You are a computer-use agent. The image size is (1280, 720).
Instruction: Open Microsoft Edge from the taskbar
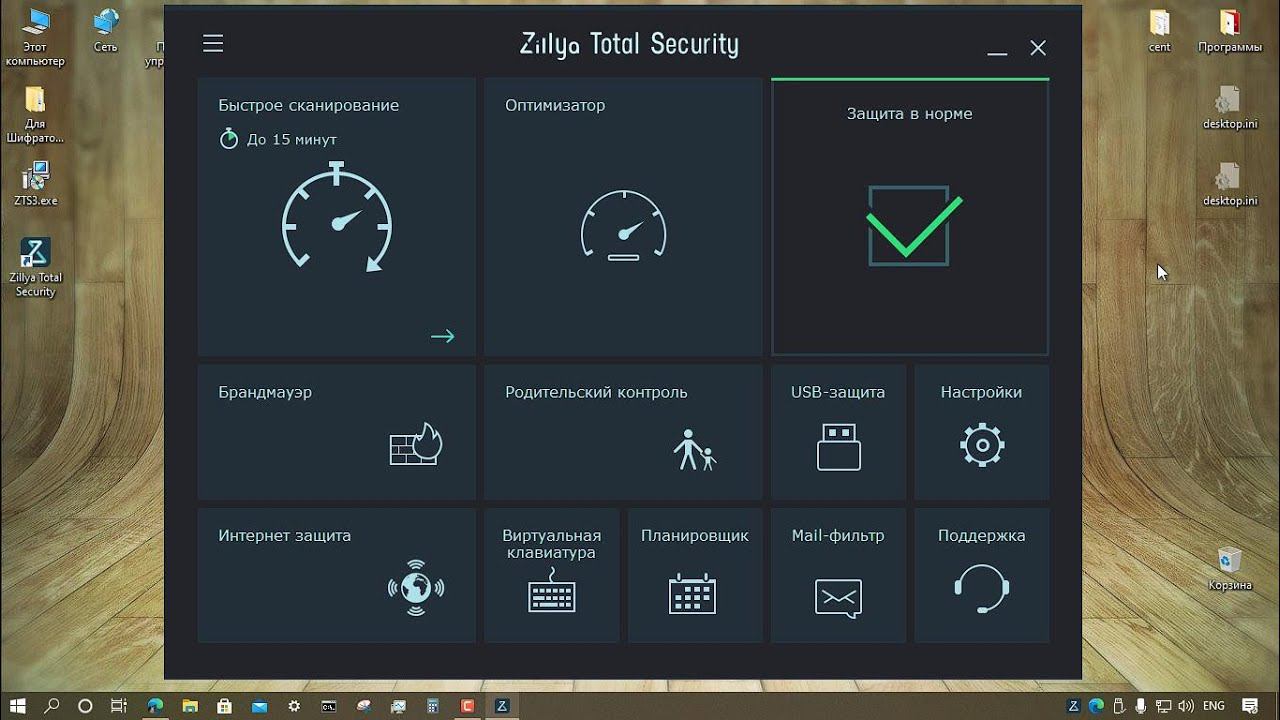pos(155,706)
